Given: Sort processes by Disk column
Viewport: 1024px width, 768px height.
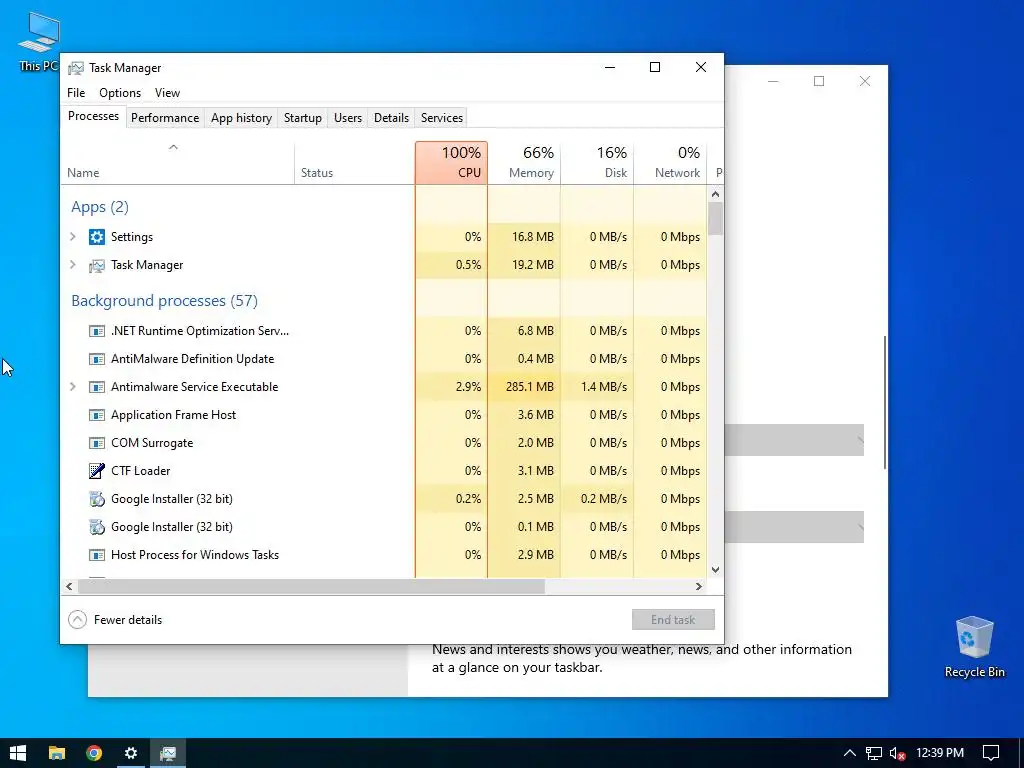Looking at the screenshot, I should pyautogui.click(x=597, y=163).
